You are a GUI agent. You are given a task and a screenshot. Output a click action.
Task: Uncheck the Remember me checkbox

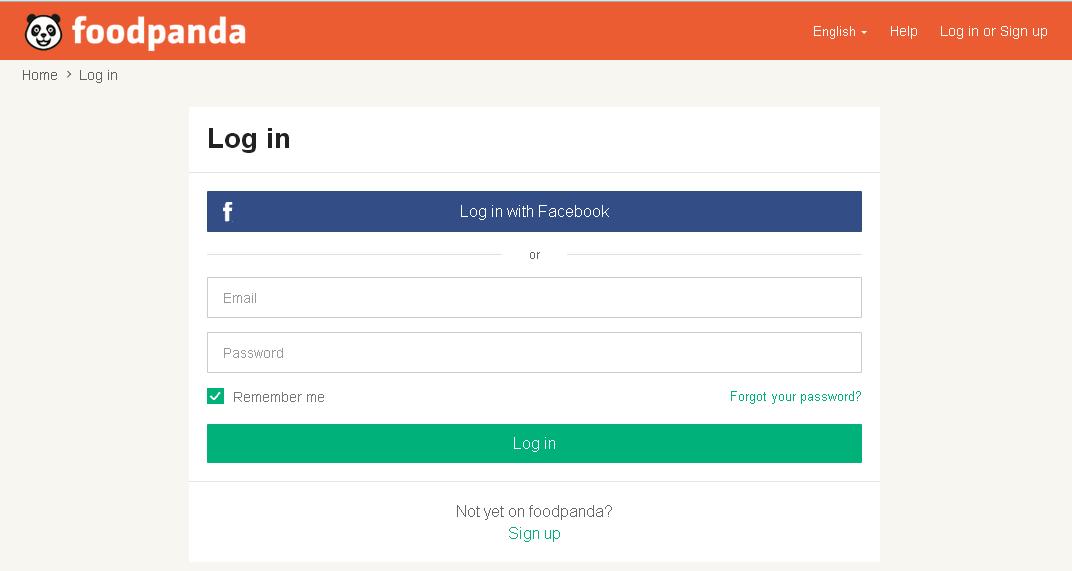[x=215, y=396]
